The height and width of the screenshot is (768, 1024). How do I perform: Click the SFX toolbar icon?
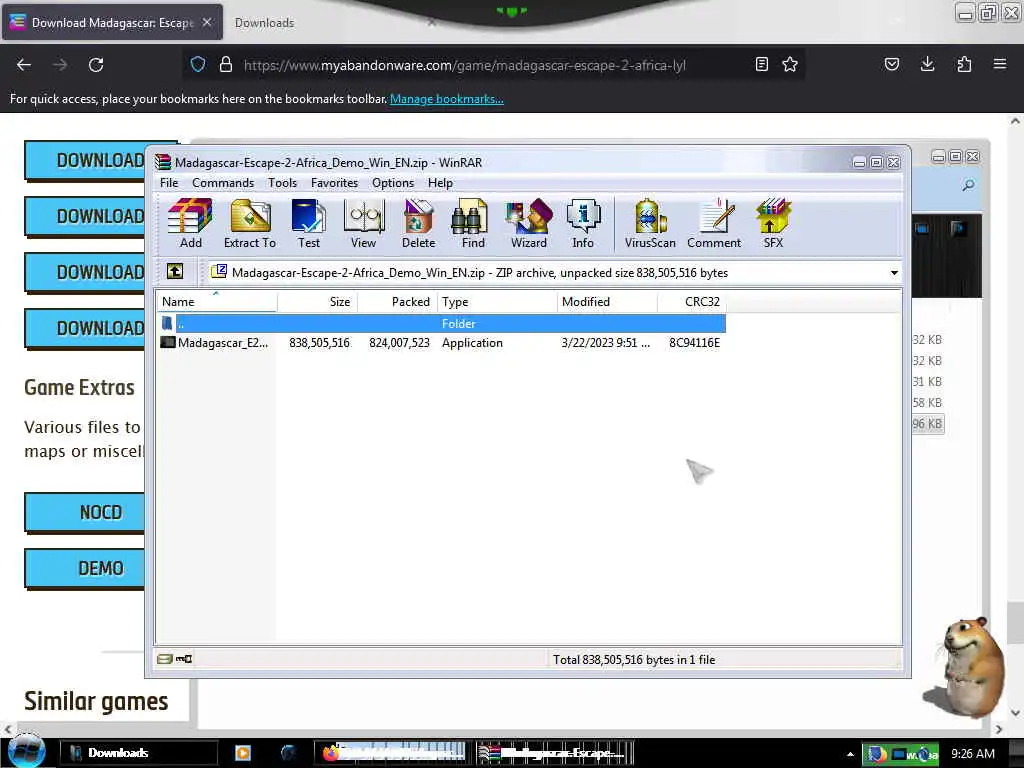click(x=773, y=223)
